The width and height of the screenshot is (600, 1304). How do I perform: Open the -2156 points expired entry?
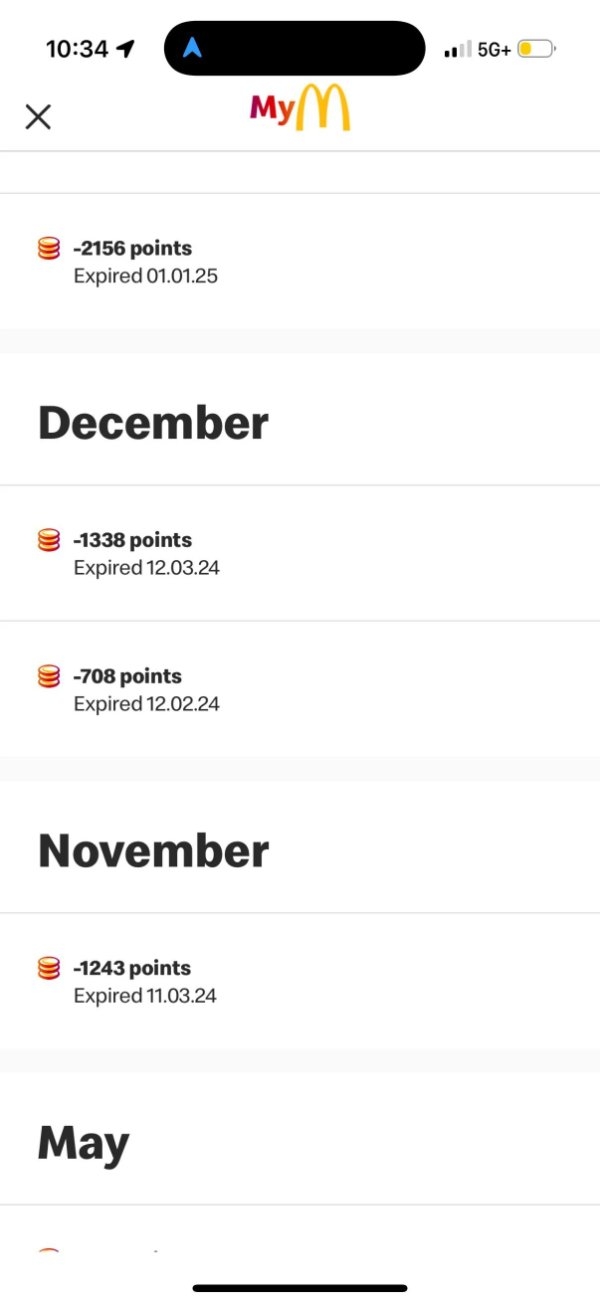(300, 261)
